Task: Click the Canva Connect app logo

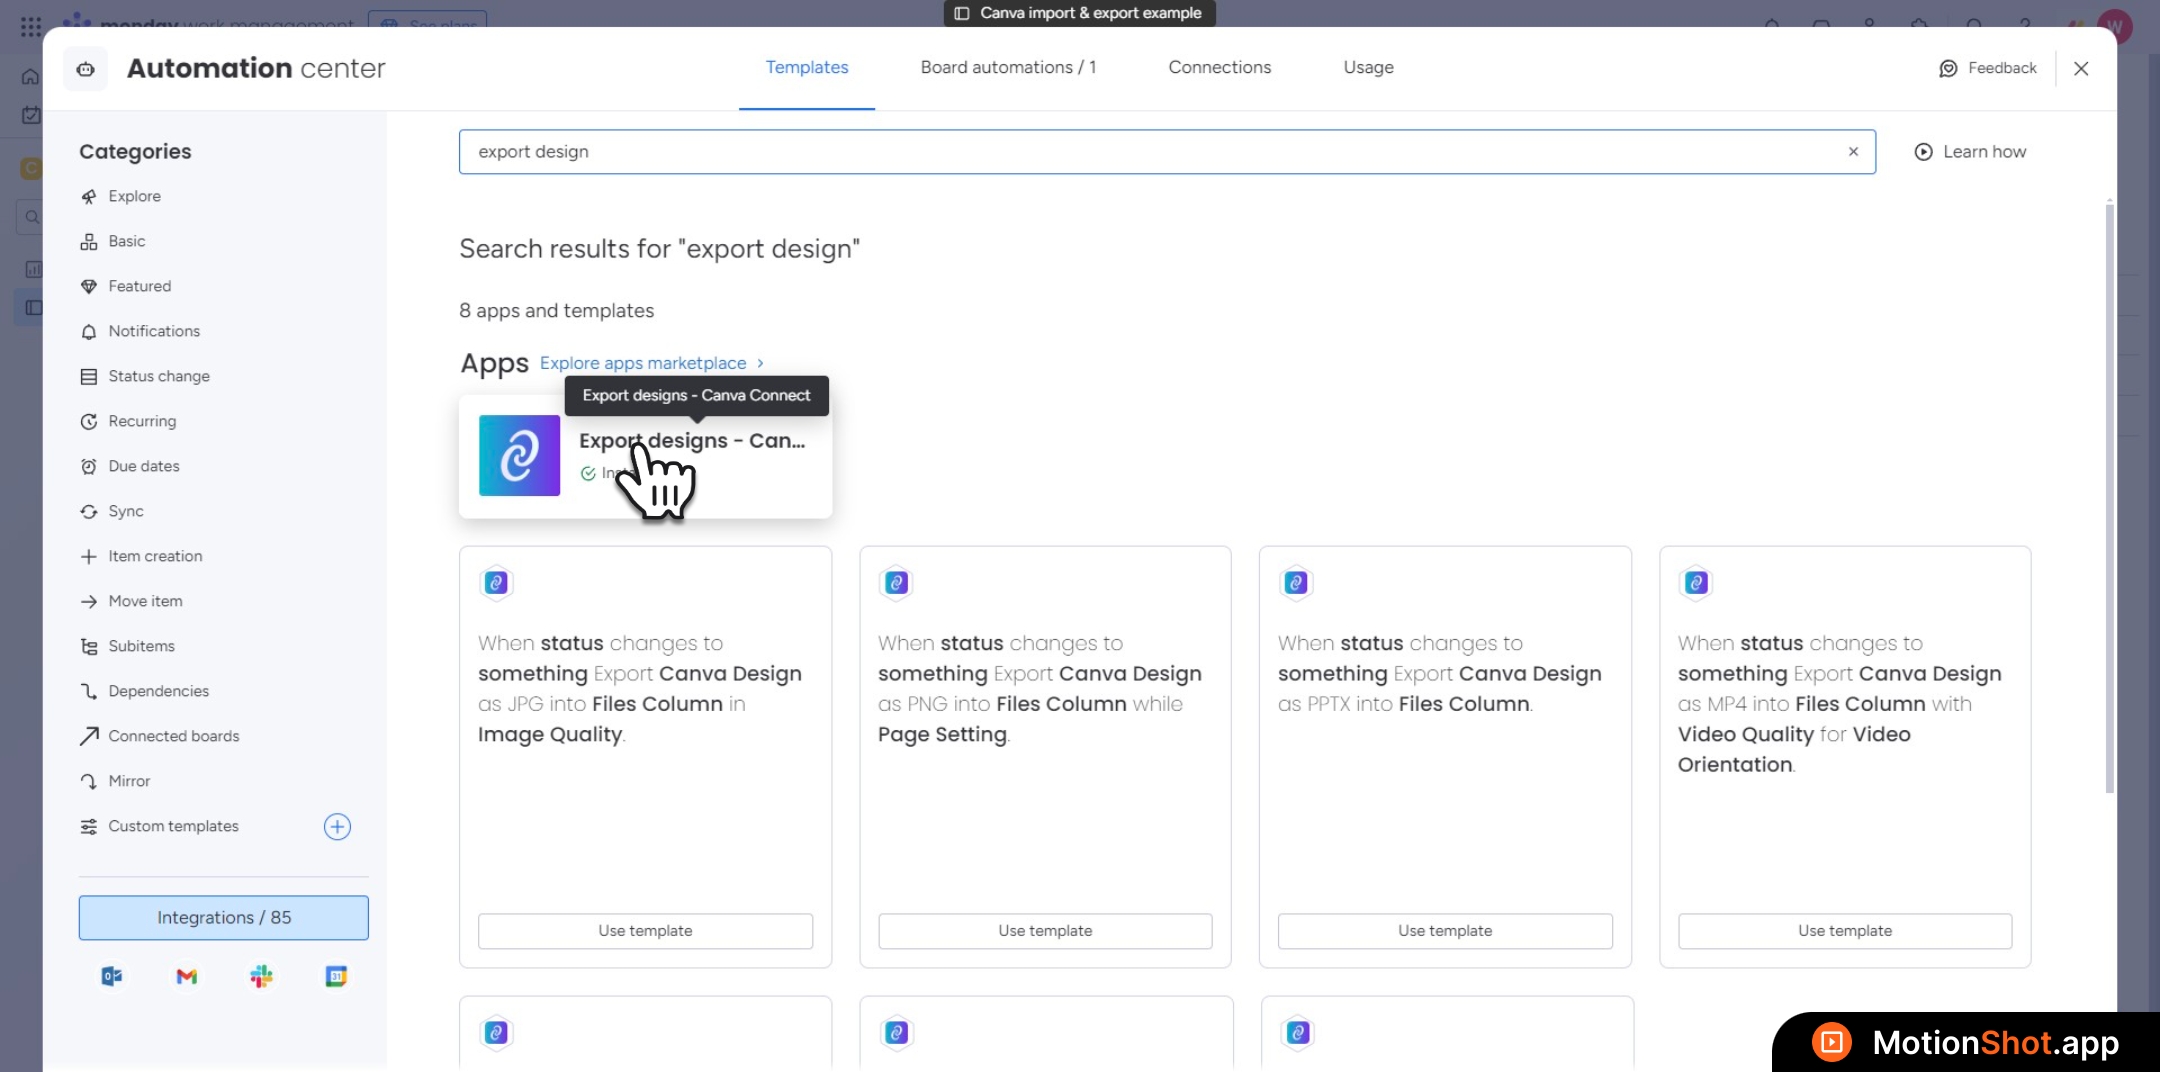Action: (519, 456)
